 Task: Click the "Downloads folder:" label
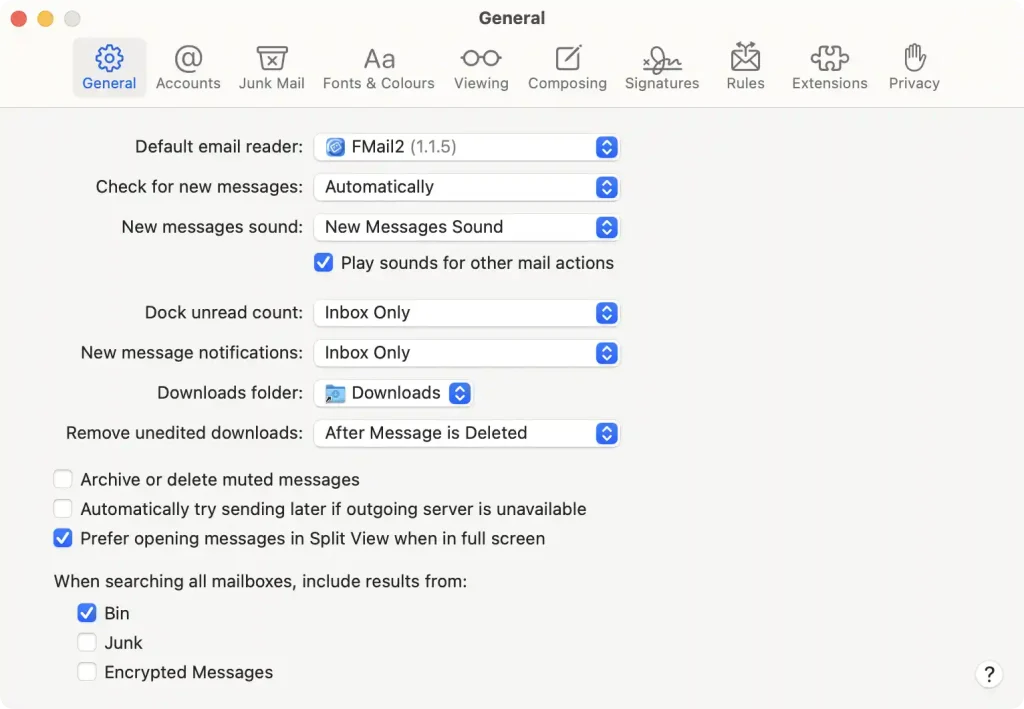coord(230,393)
